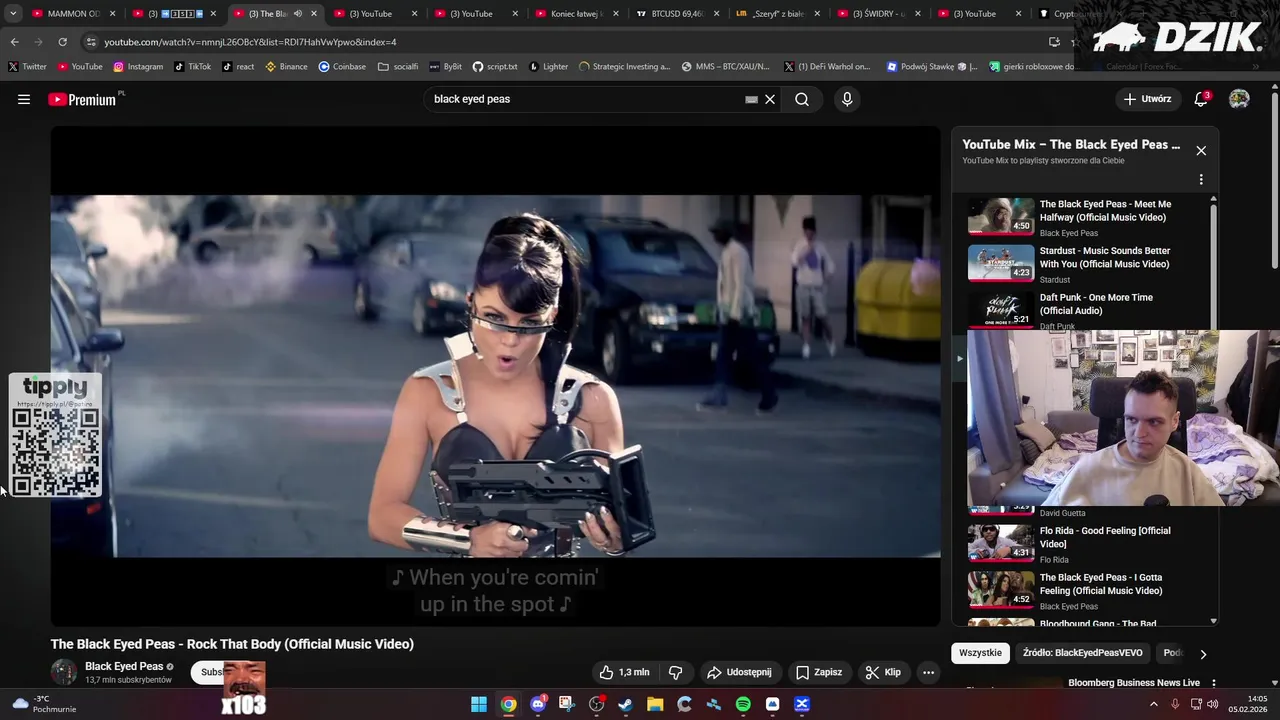
Task: Select the Wszystkie filter chip
Action: coord(980,653)
